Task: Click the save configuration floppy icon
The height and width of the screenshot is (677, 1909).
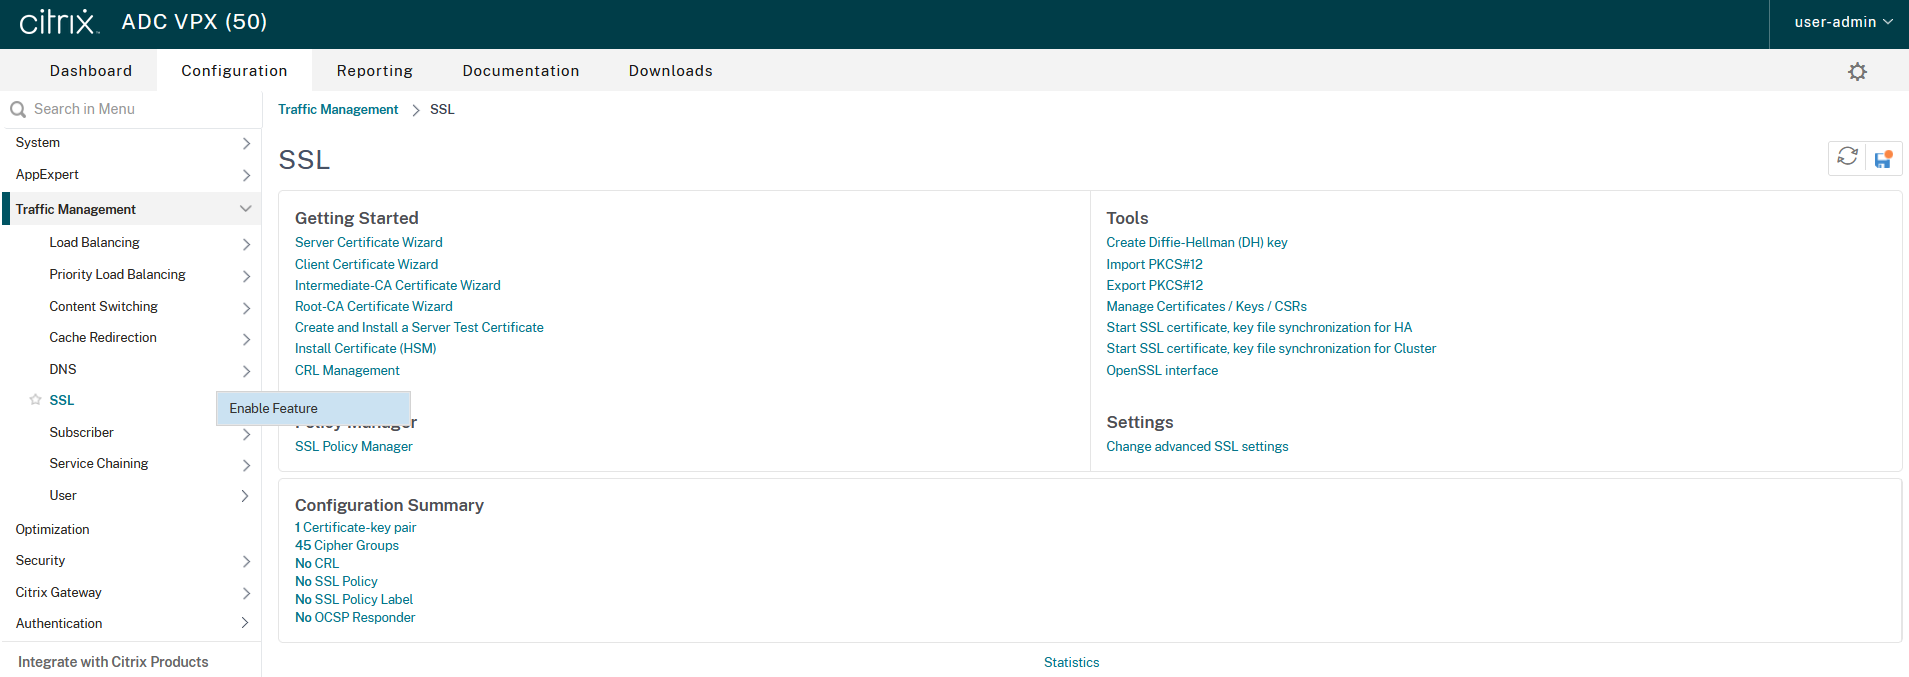Action: click(1883, 159)
